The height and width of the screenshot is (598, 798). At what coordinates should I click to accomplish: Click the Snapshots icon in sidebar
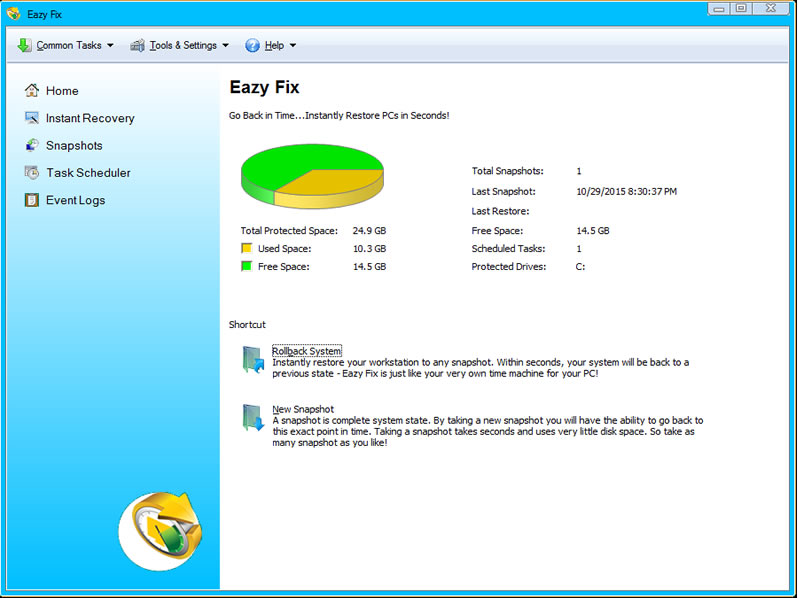pyautogui.click(x=32, y=146)
